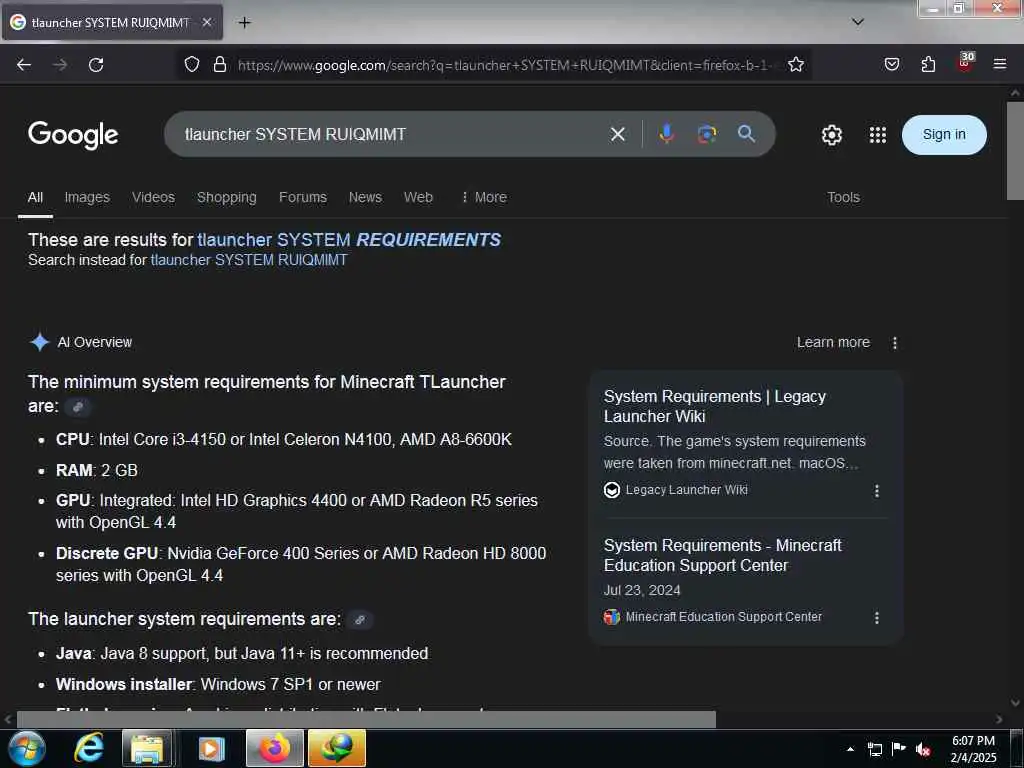The width and height of the screenshot is (1024, 768).
Task: Submit search with the magnifier icon
Action: 746,134
